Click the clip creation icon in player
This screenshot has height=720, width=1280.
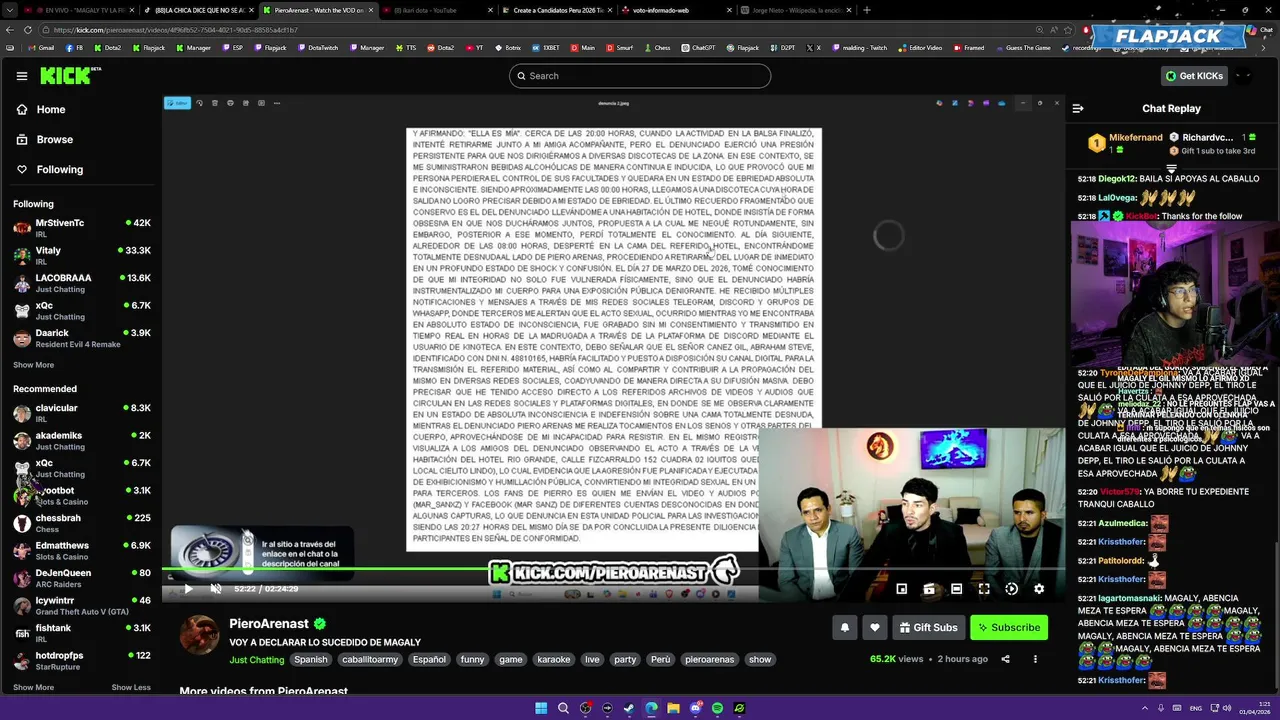point(929,589)
